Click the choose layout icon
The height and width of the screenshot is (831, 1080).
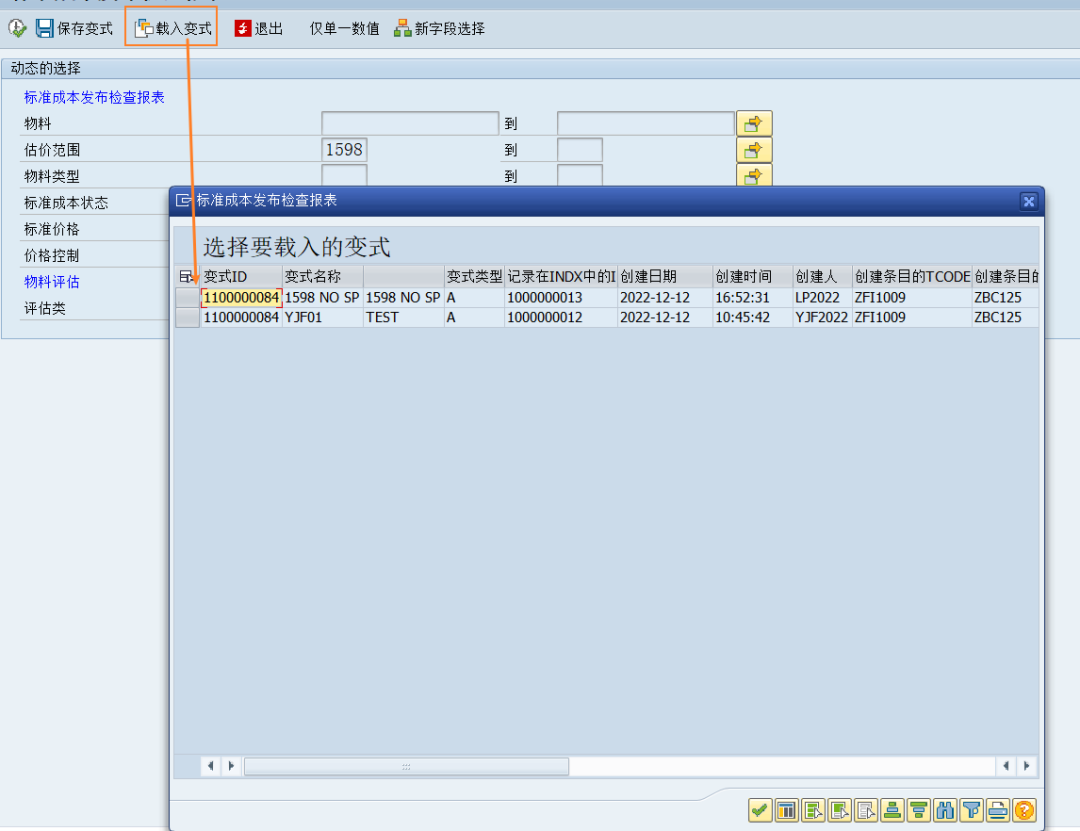point(786,810)
